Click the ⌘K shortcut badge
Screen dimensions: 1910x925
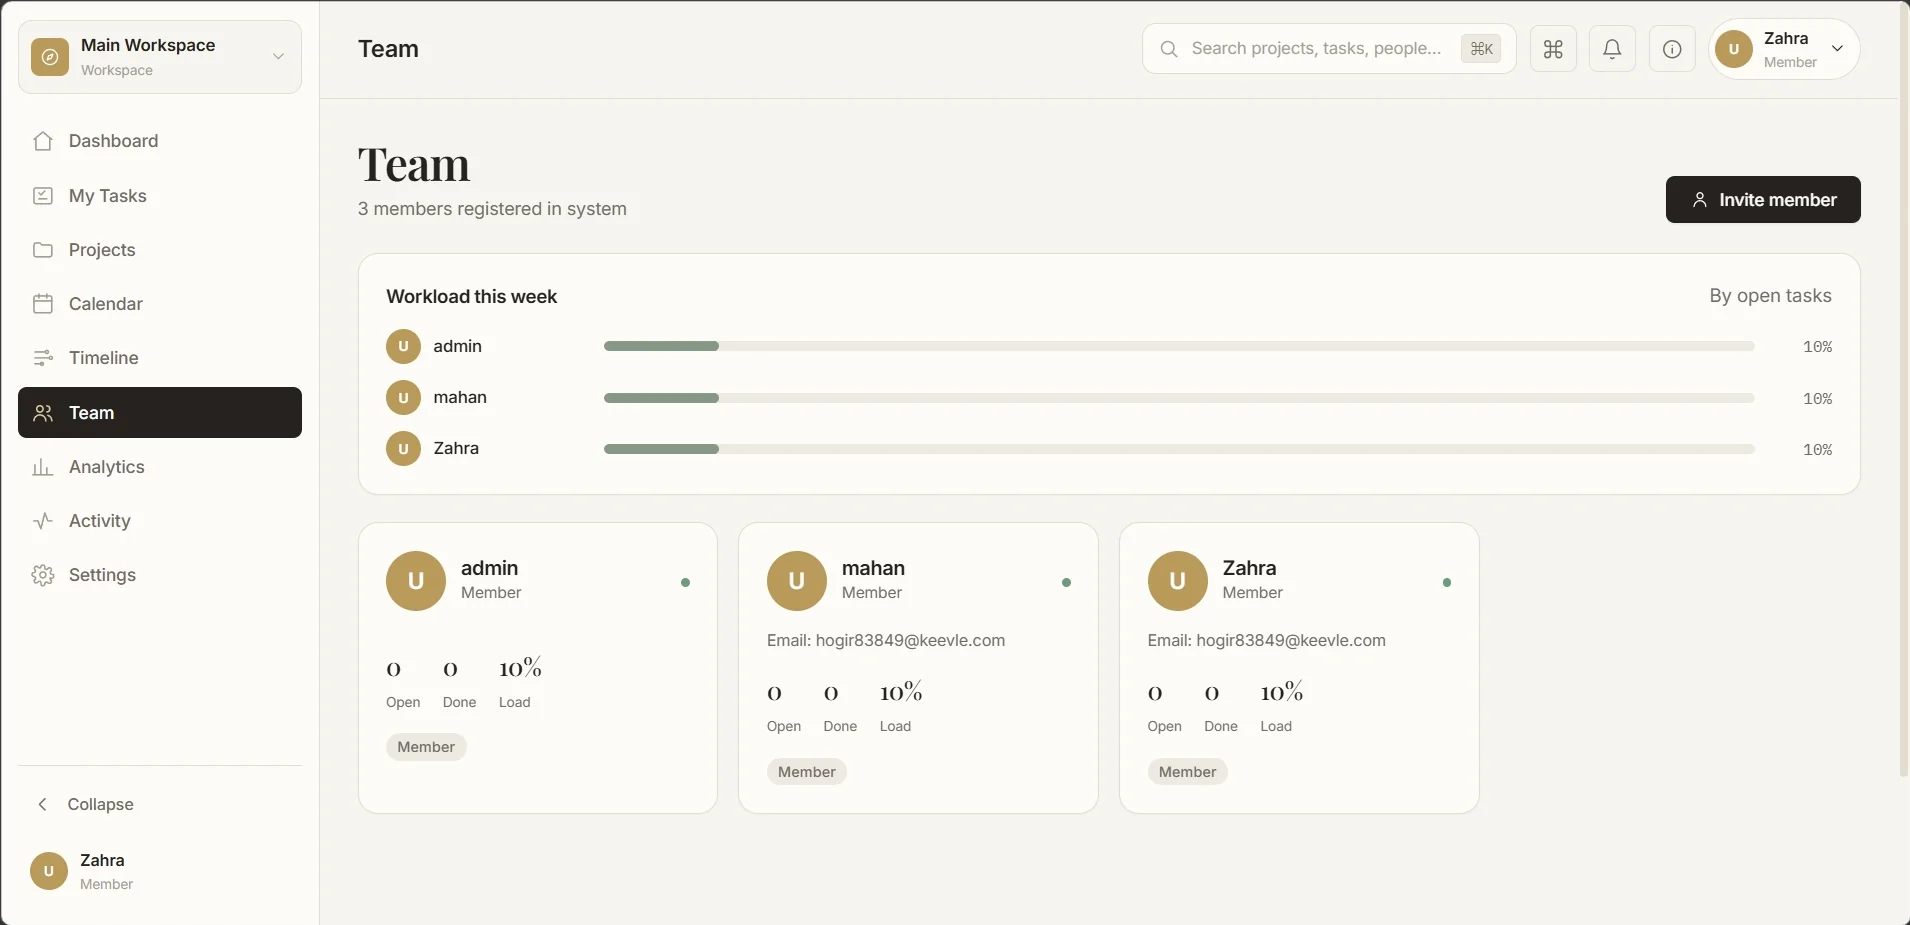[1481, 49]
